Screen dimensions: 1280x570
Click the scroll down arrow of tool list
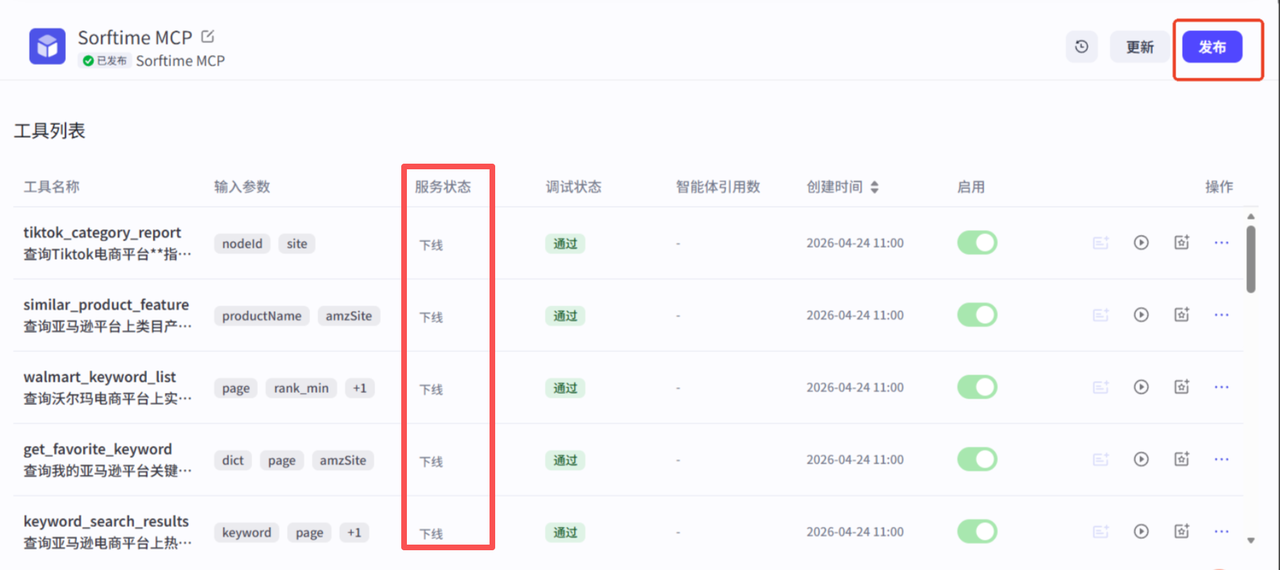click(1251, 540)
